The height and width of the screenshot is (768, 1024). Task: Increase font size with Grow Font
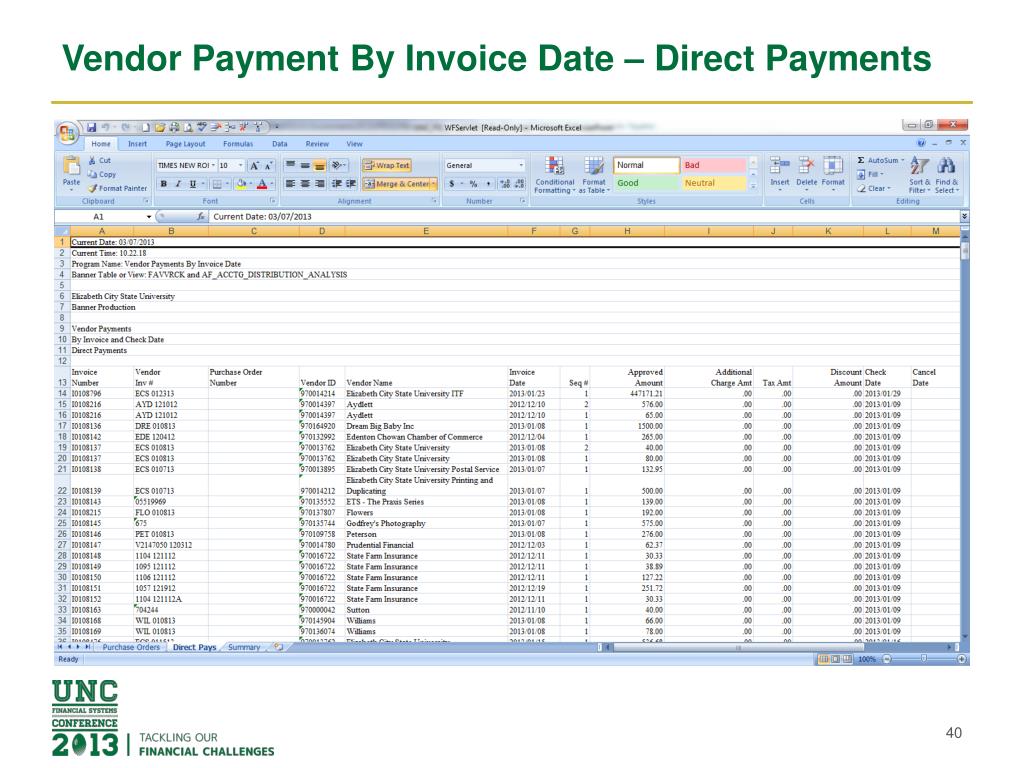pyautogui.click(x=255, y=166)
